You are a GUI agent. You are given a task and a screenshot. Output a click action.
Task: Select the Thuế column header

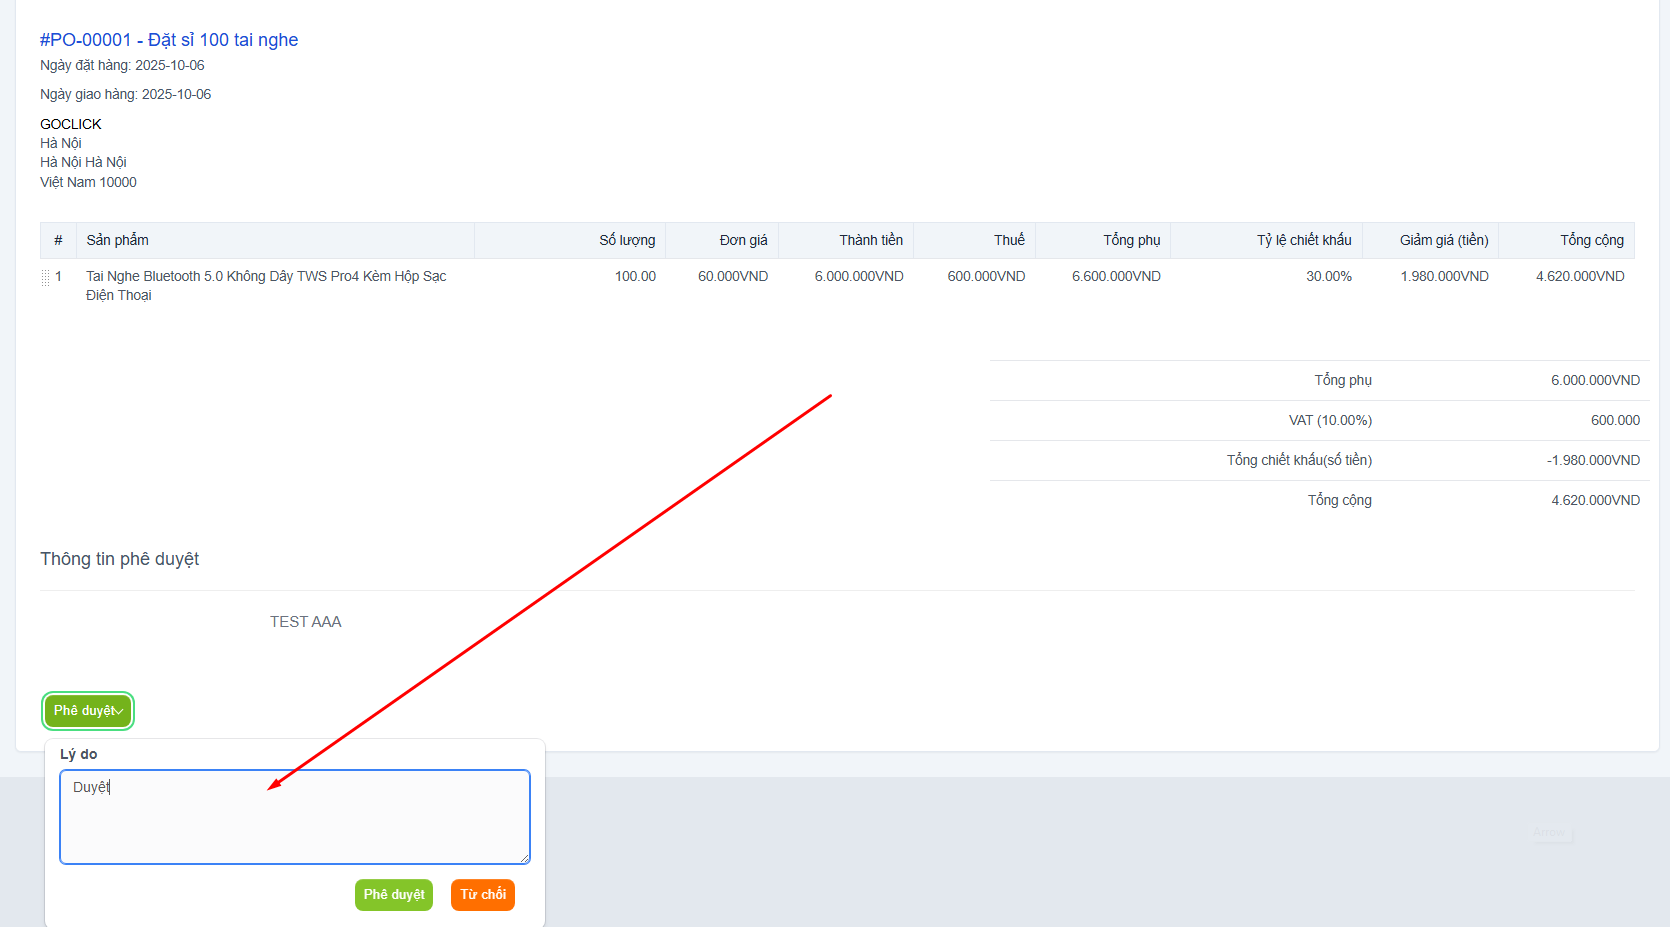[1008, 240]
